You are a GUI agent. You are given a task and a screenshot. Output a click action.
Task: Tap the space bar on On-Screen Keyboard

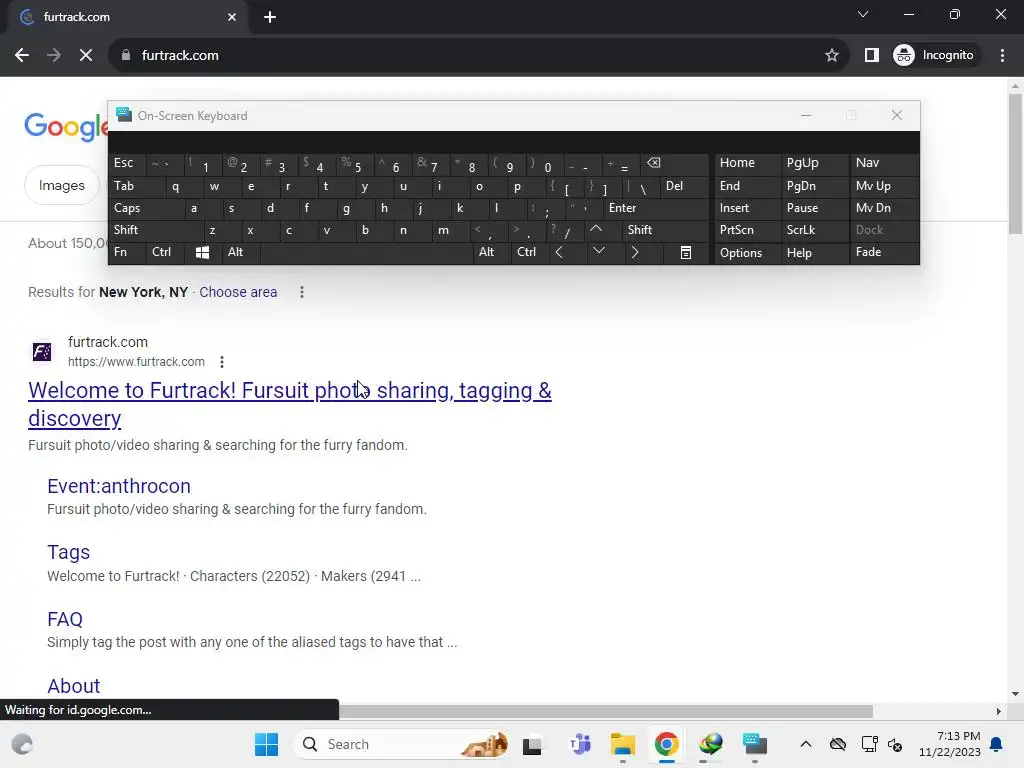tap(366, 253)
